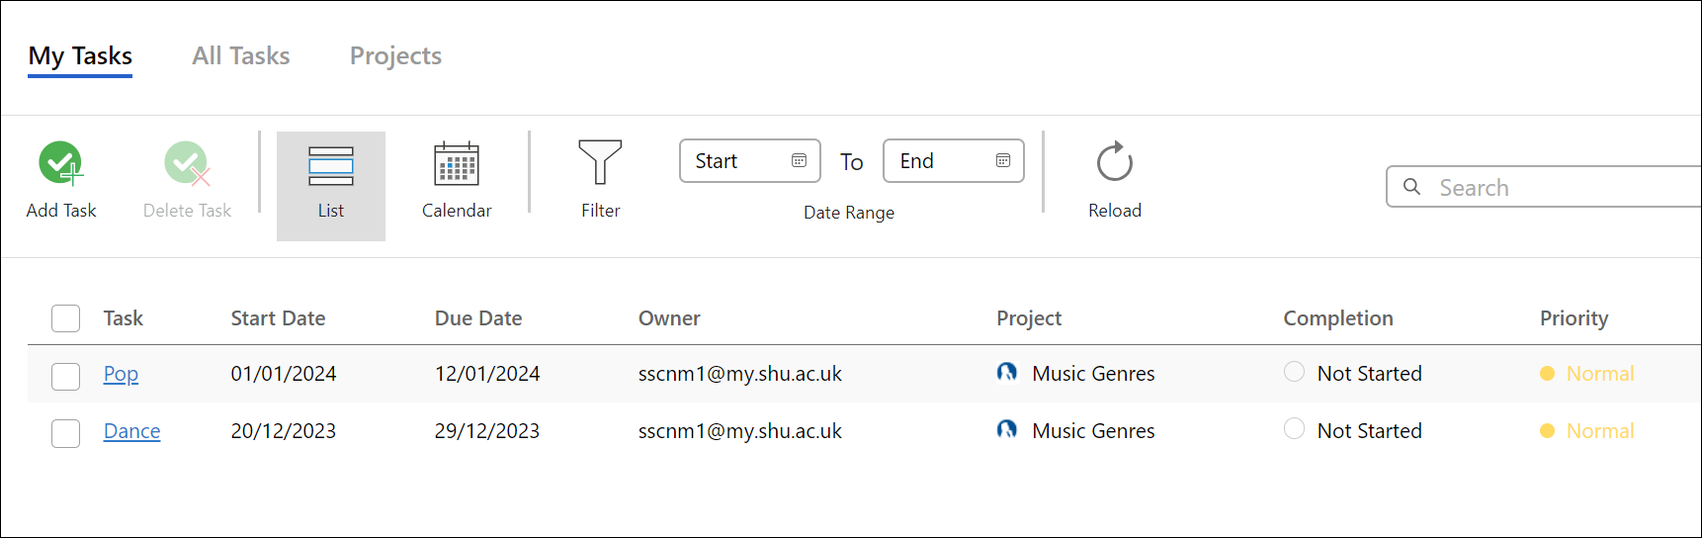
Task: Click the yellow priority dot for Dance
Action: tap(1547, 431)
